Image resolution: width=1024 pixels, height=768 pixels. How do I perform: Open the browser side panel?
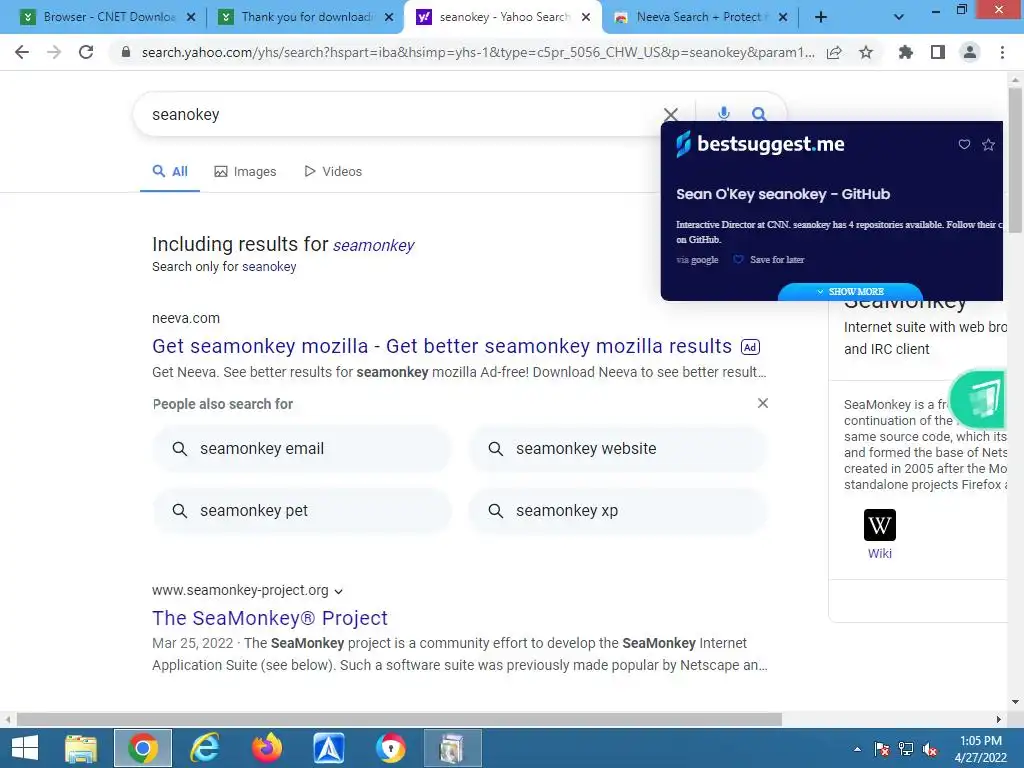click(938, 52)
